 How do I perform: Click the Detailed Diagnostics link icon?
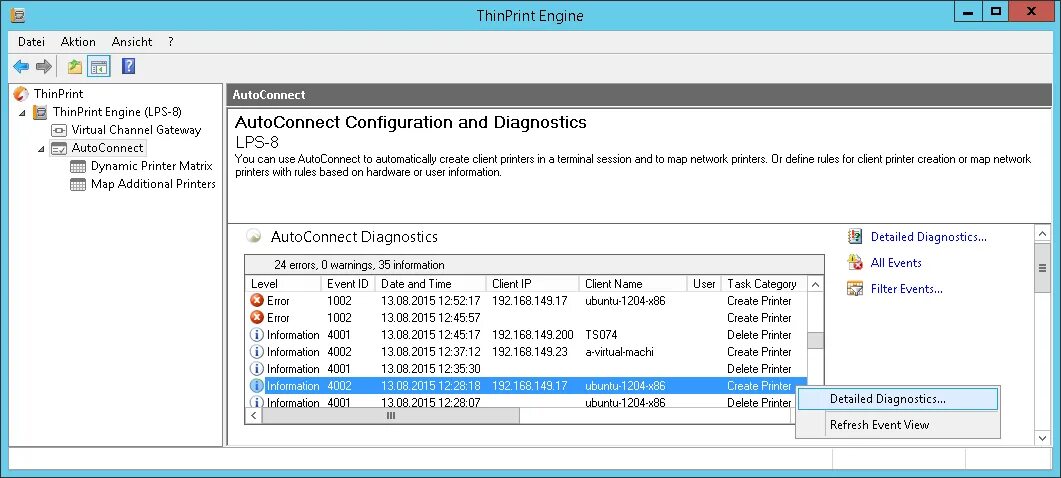pyautogui.click(x=855, y=236)
